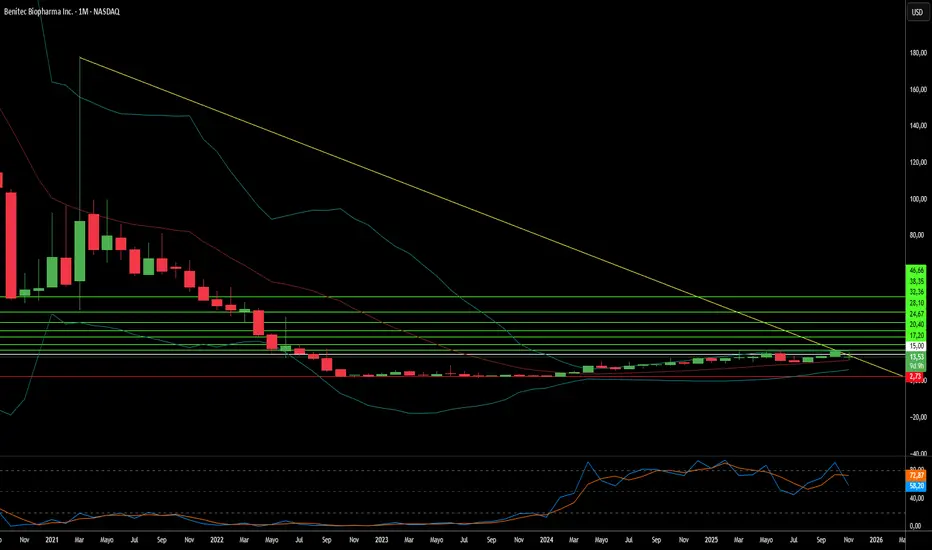Click the blue 58,20 indicator value label

[x=915, y=485]
